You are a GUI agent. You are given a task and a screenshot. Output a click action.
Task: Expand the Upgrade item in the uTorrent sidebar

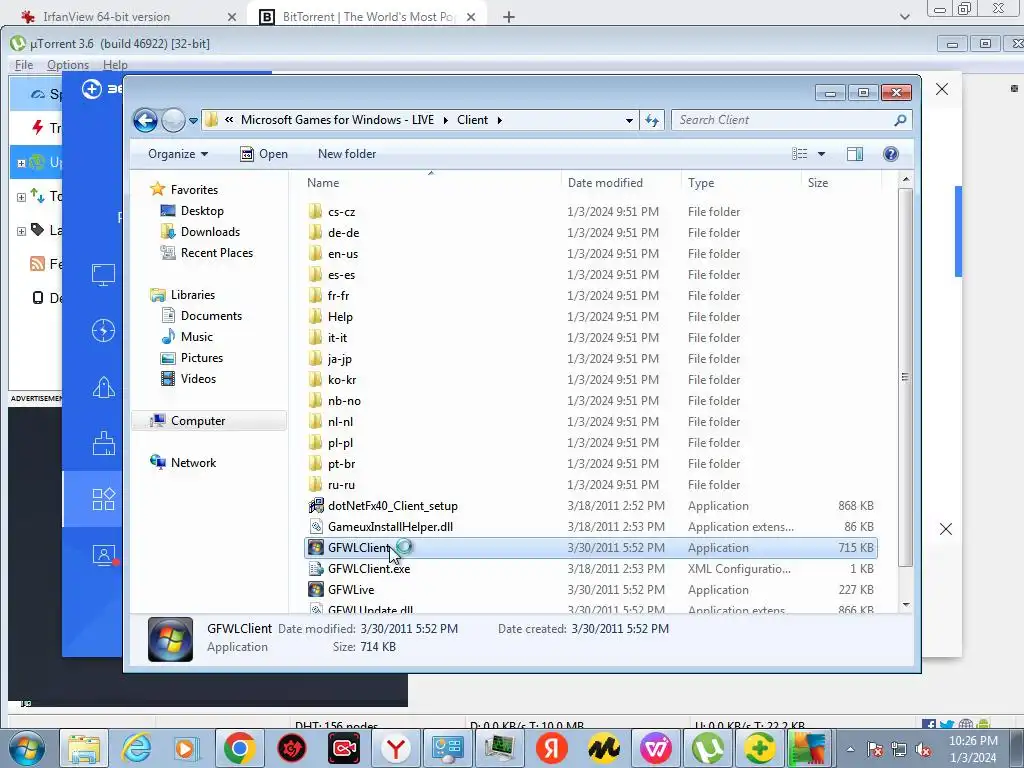pyautogui.click(x=21, y=163)
